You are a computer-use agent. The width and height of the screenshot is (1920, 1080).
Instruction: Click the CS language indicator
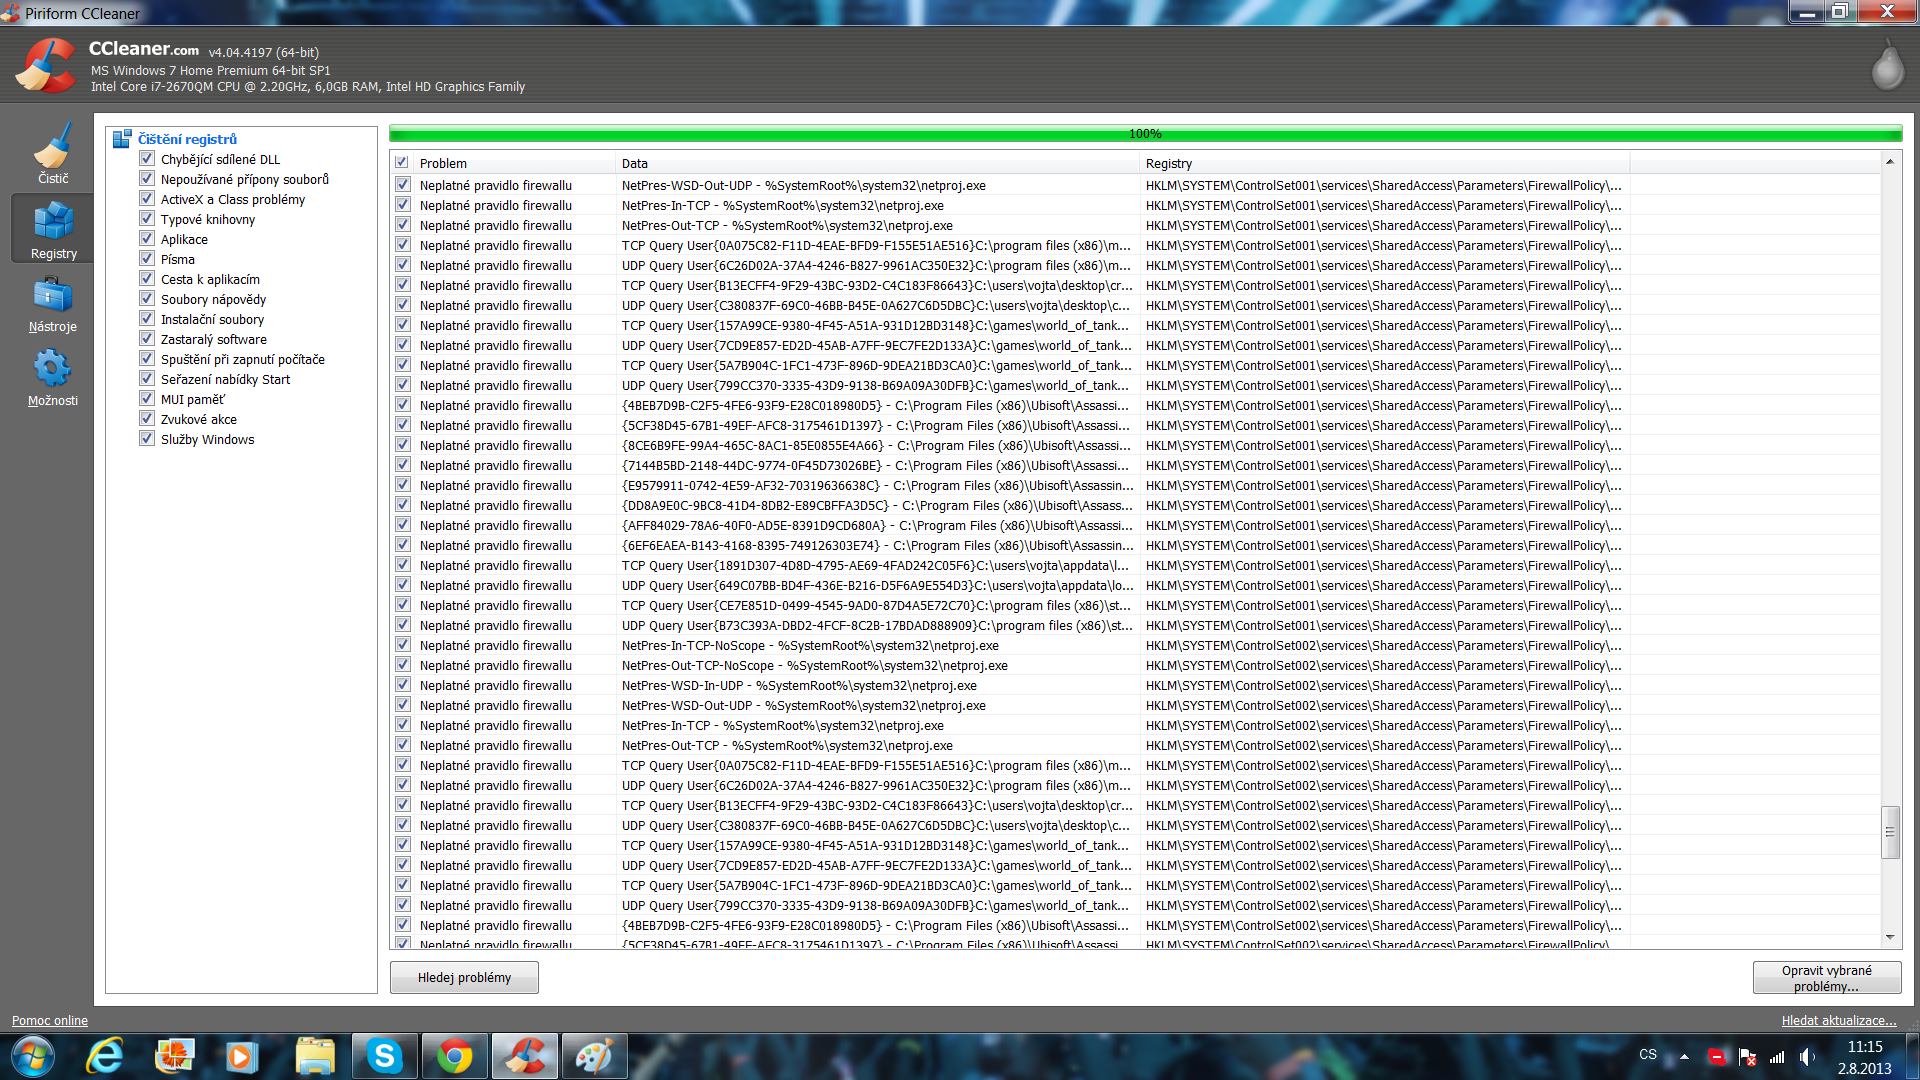point(1648,1054)
